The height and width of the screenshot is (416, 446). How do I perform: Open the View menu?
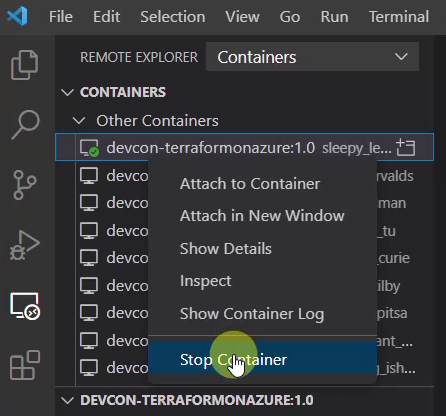click(242, 17)
